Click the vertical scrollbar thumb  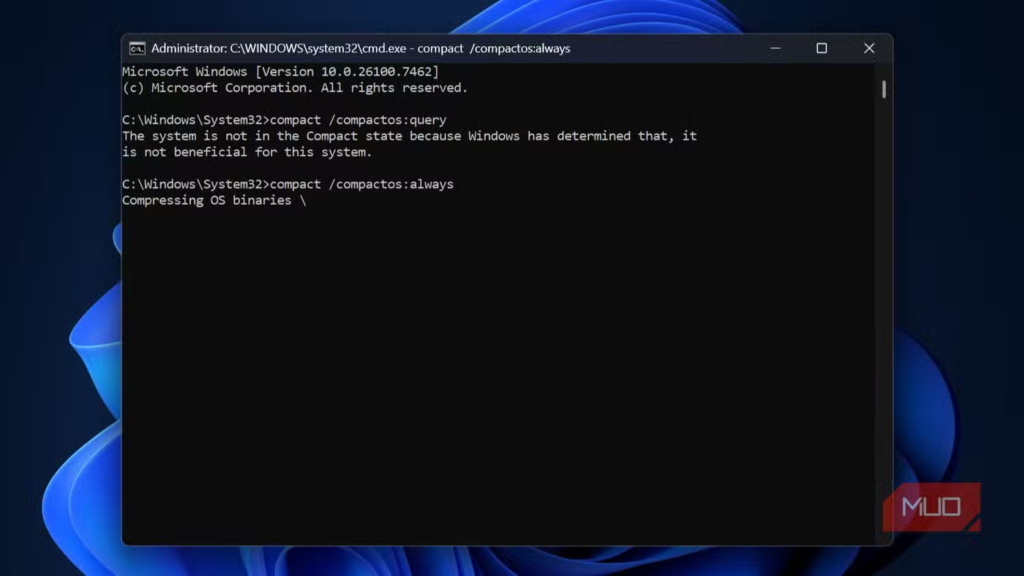click(x=884, y=90)
